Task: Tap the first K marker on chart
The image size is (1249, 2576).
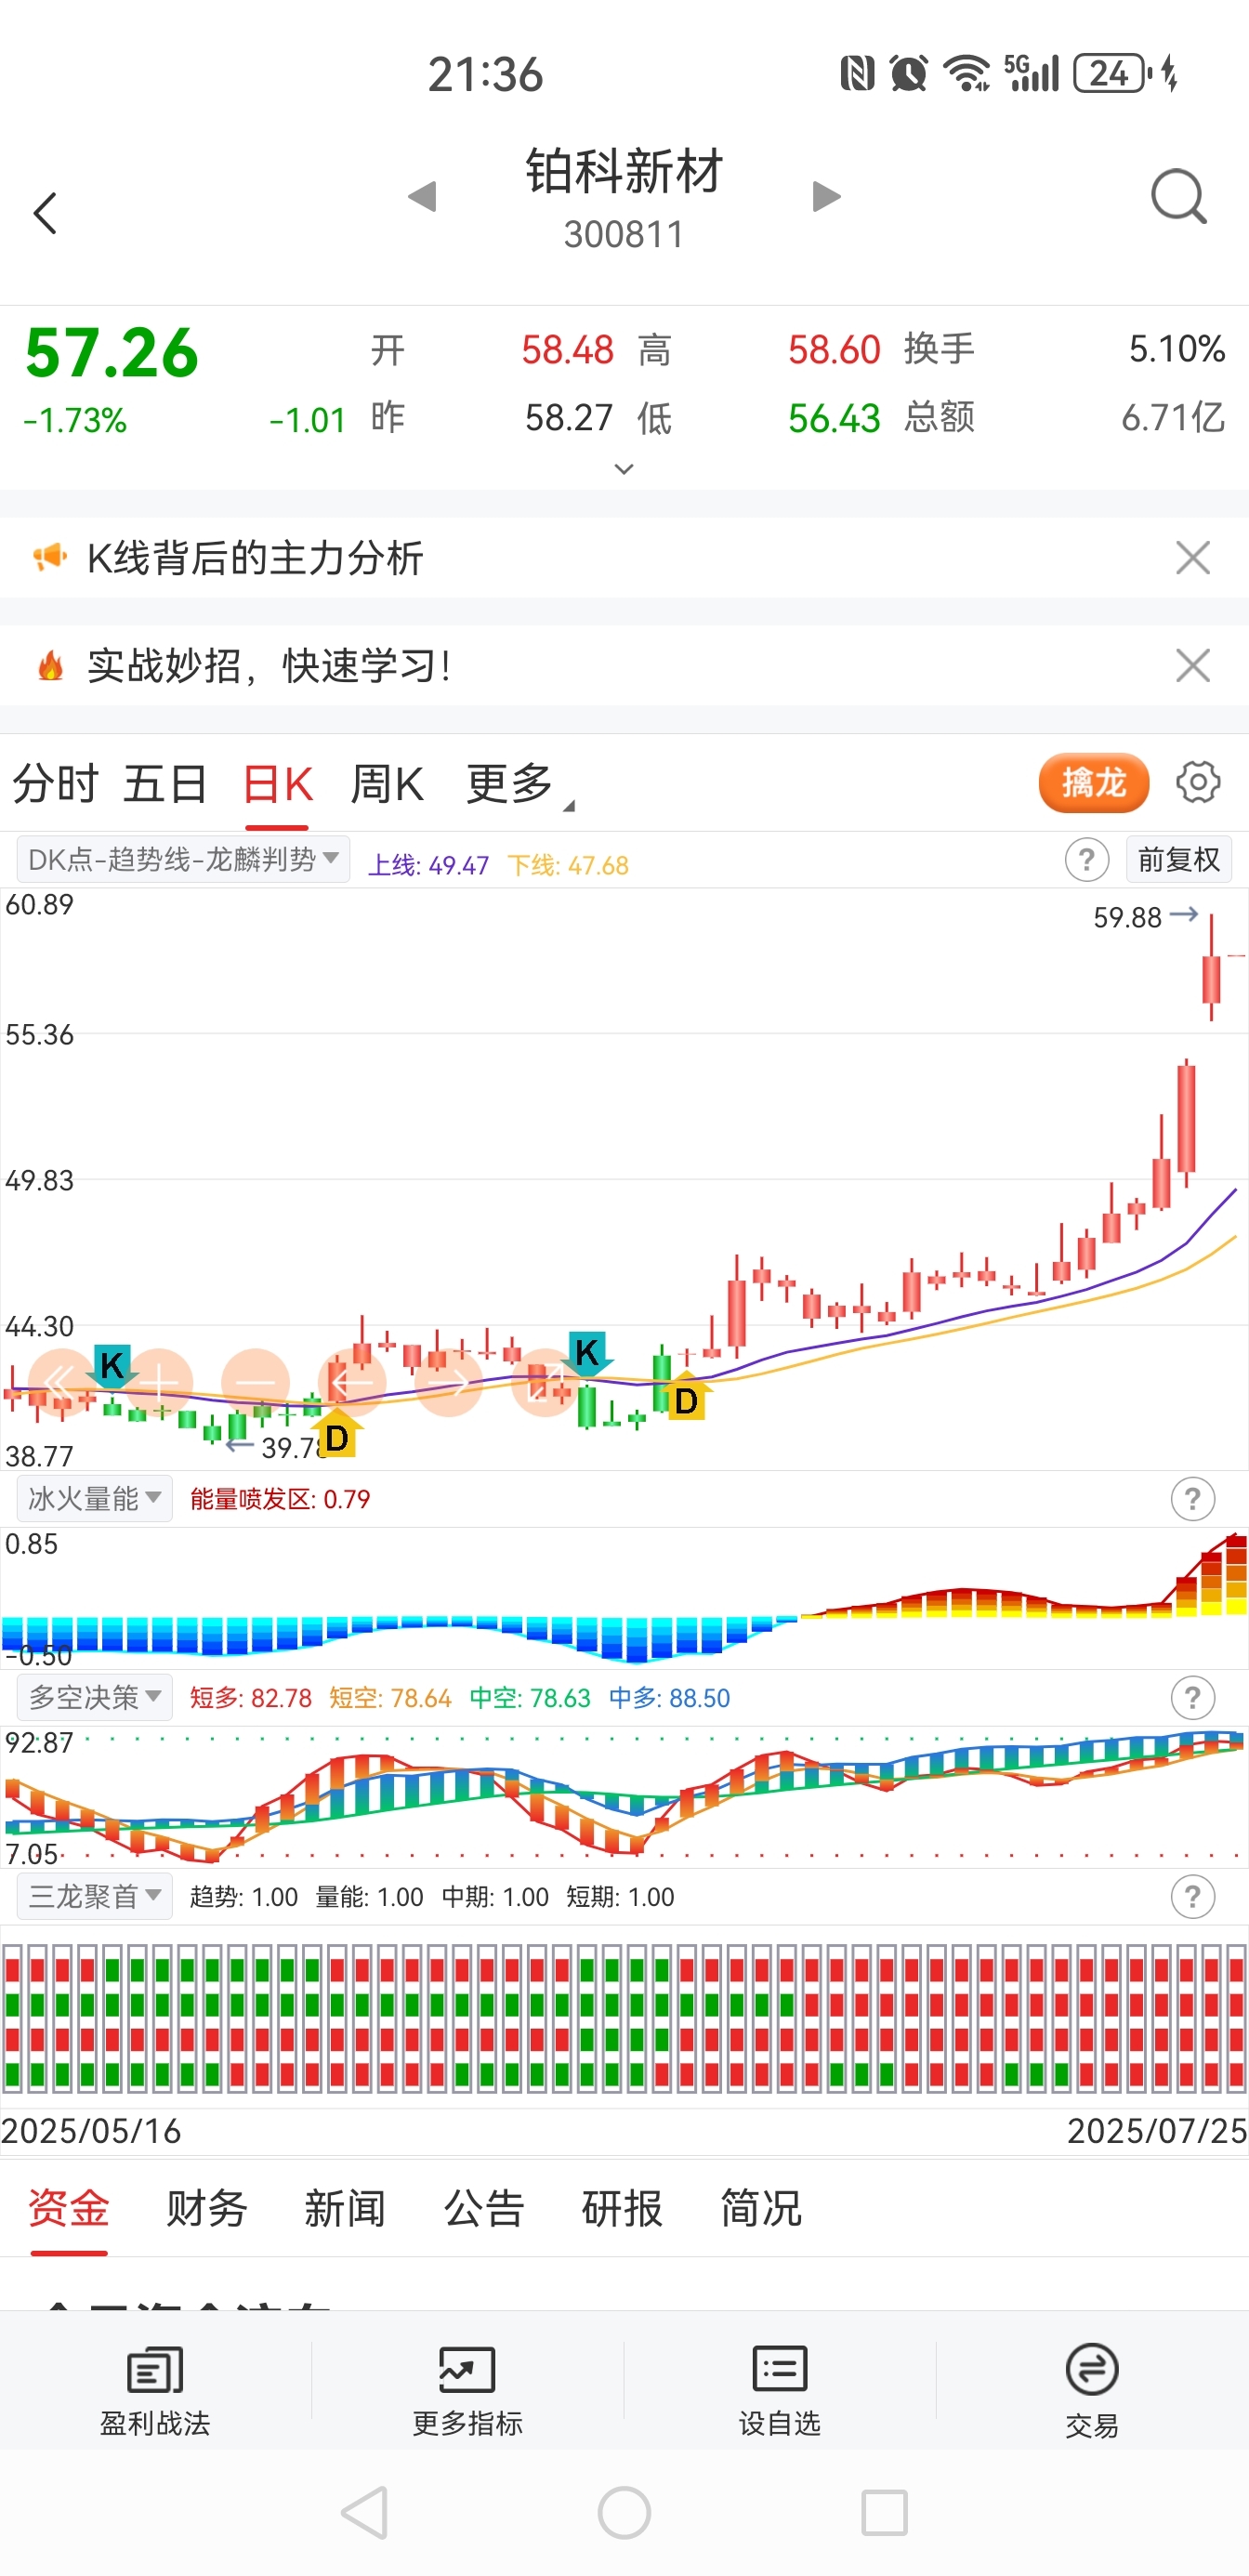Action: [x=111, y=1366]
